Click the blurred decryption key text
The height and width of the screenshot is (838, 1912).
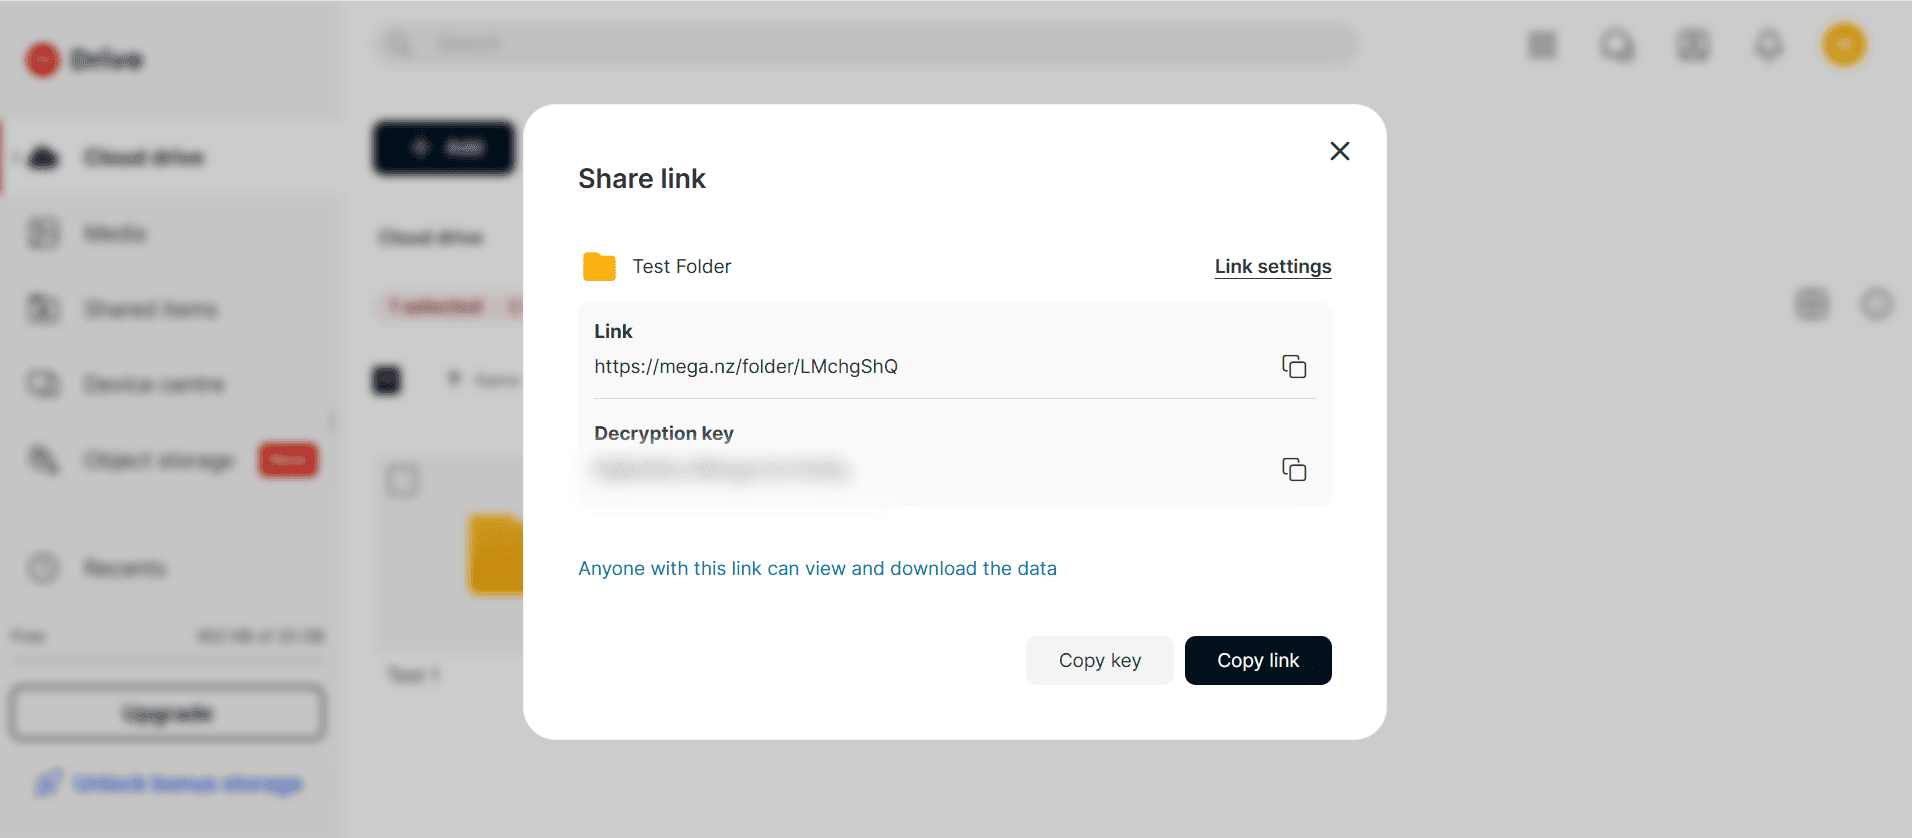click(x=721, y=469)
